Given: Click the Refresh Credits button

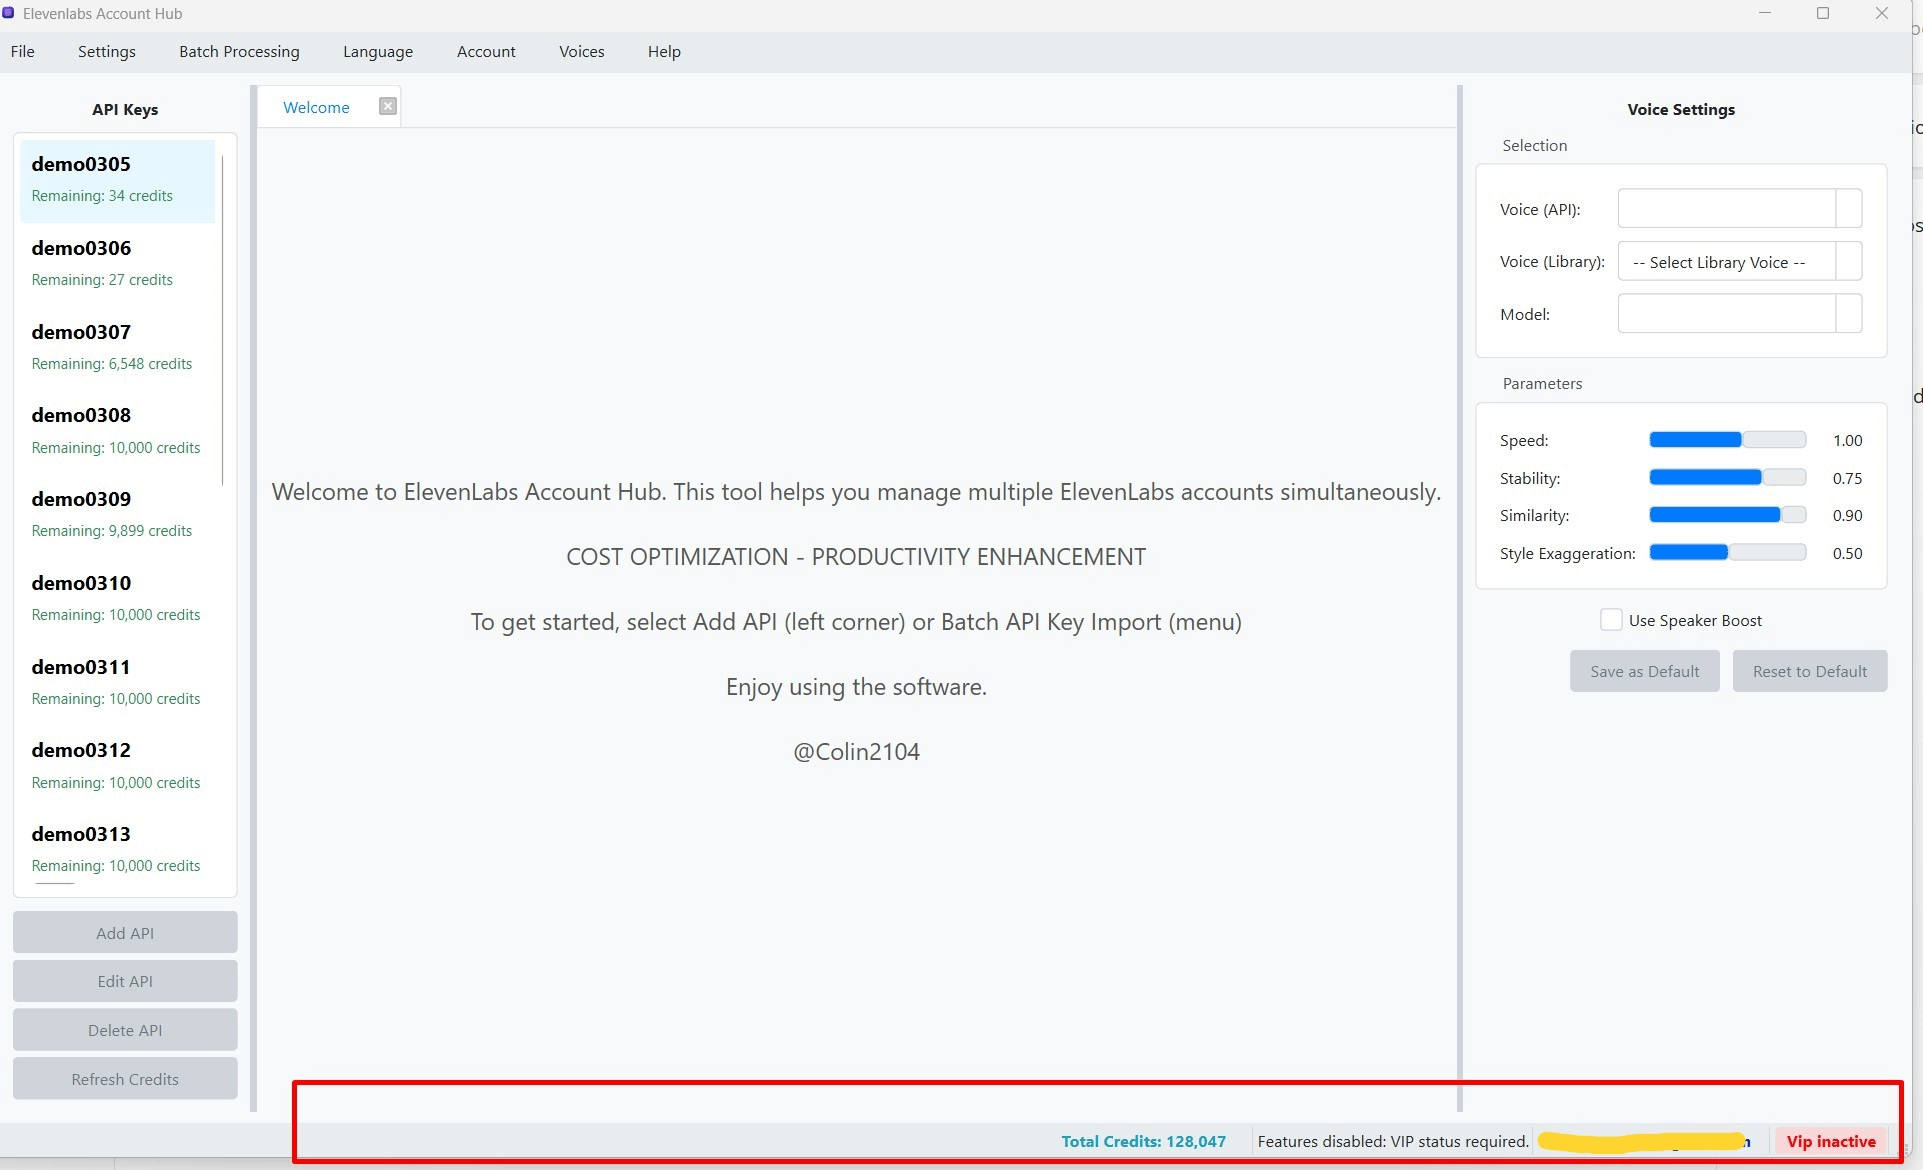Looking at the screenshot, I should tap(125, 1079).
